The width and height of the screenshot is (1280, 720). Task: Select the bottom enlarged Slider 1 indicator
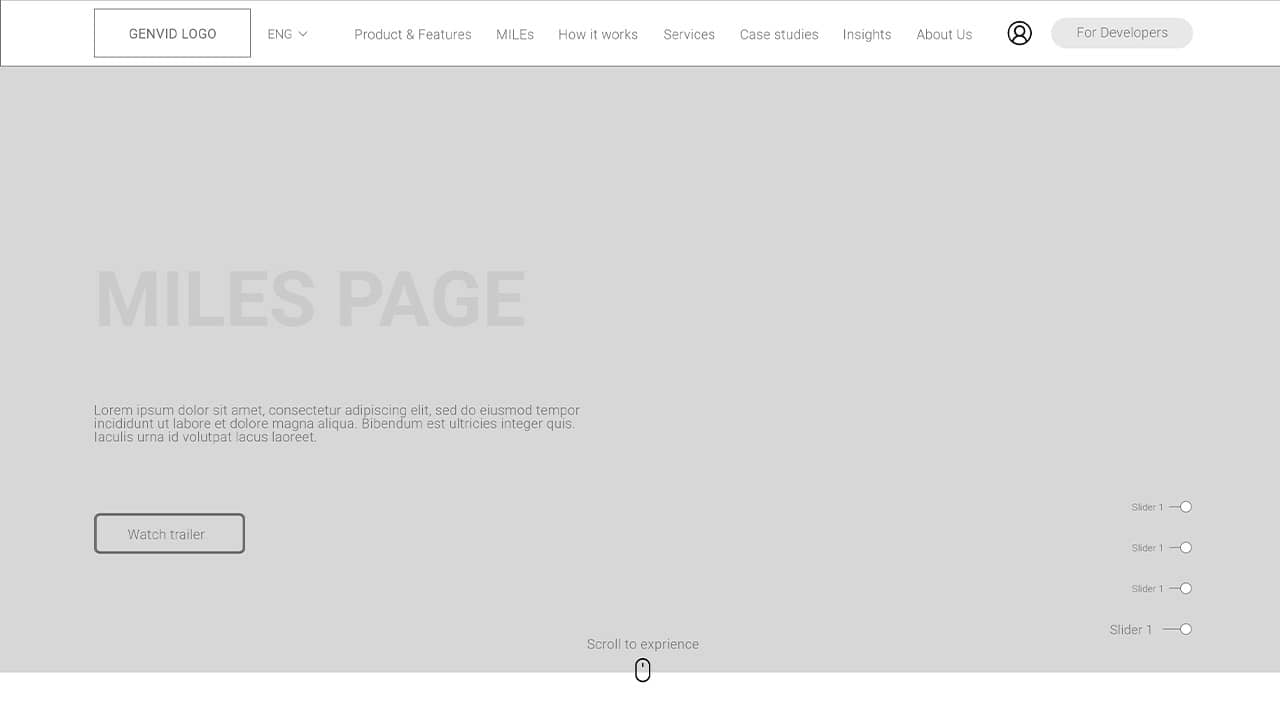(x=1185, y=629)
